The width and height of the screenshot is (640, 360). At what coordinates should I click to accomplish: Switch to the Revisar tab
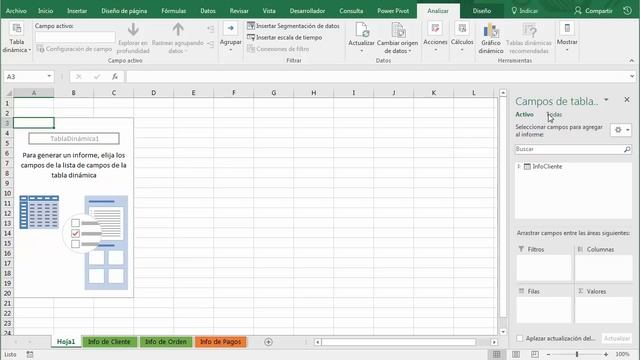[239, 11]
